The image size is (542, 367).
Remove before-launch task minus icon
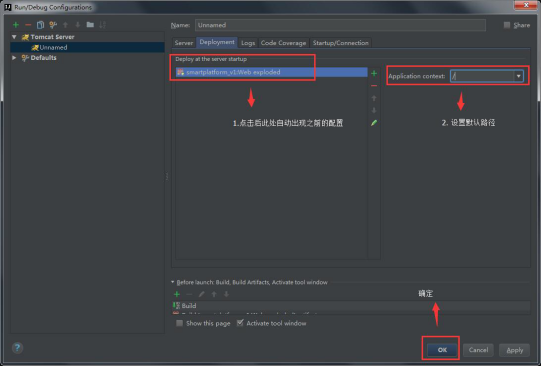tap(189, 294)
